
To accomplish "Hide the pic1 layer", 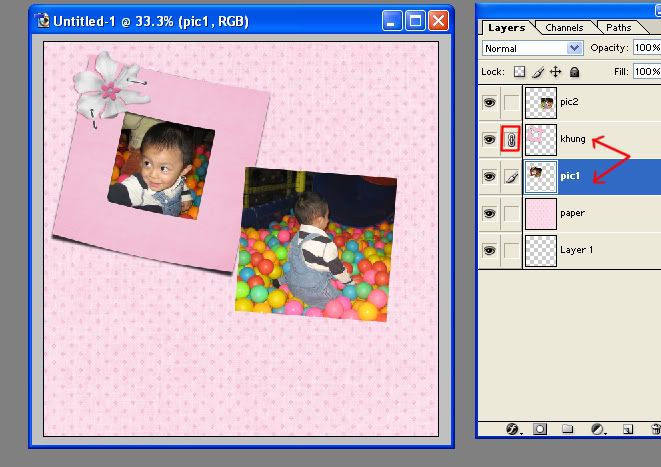I will coord(489,177).
